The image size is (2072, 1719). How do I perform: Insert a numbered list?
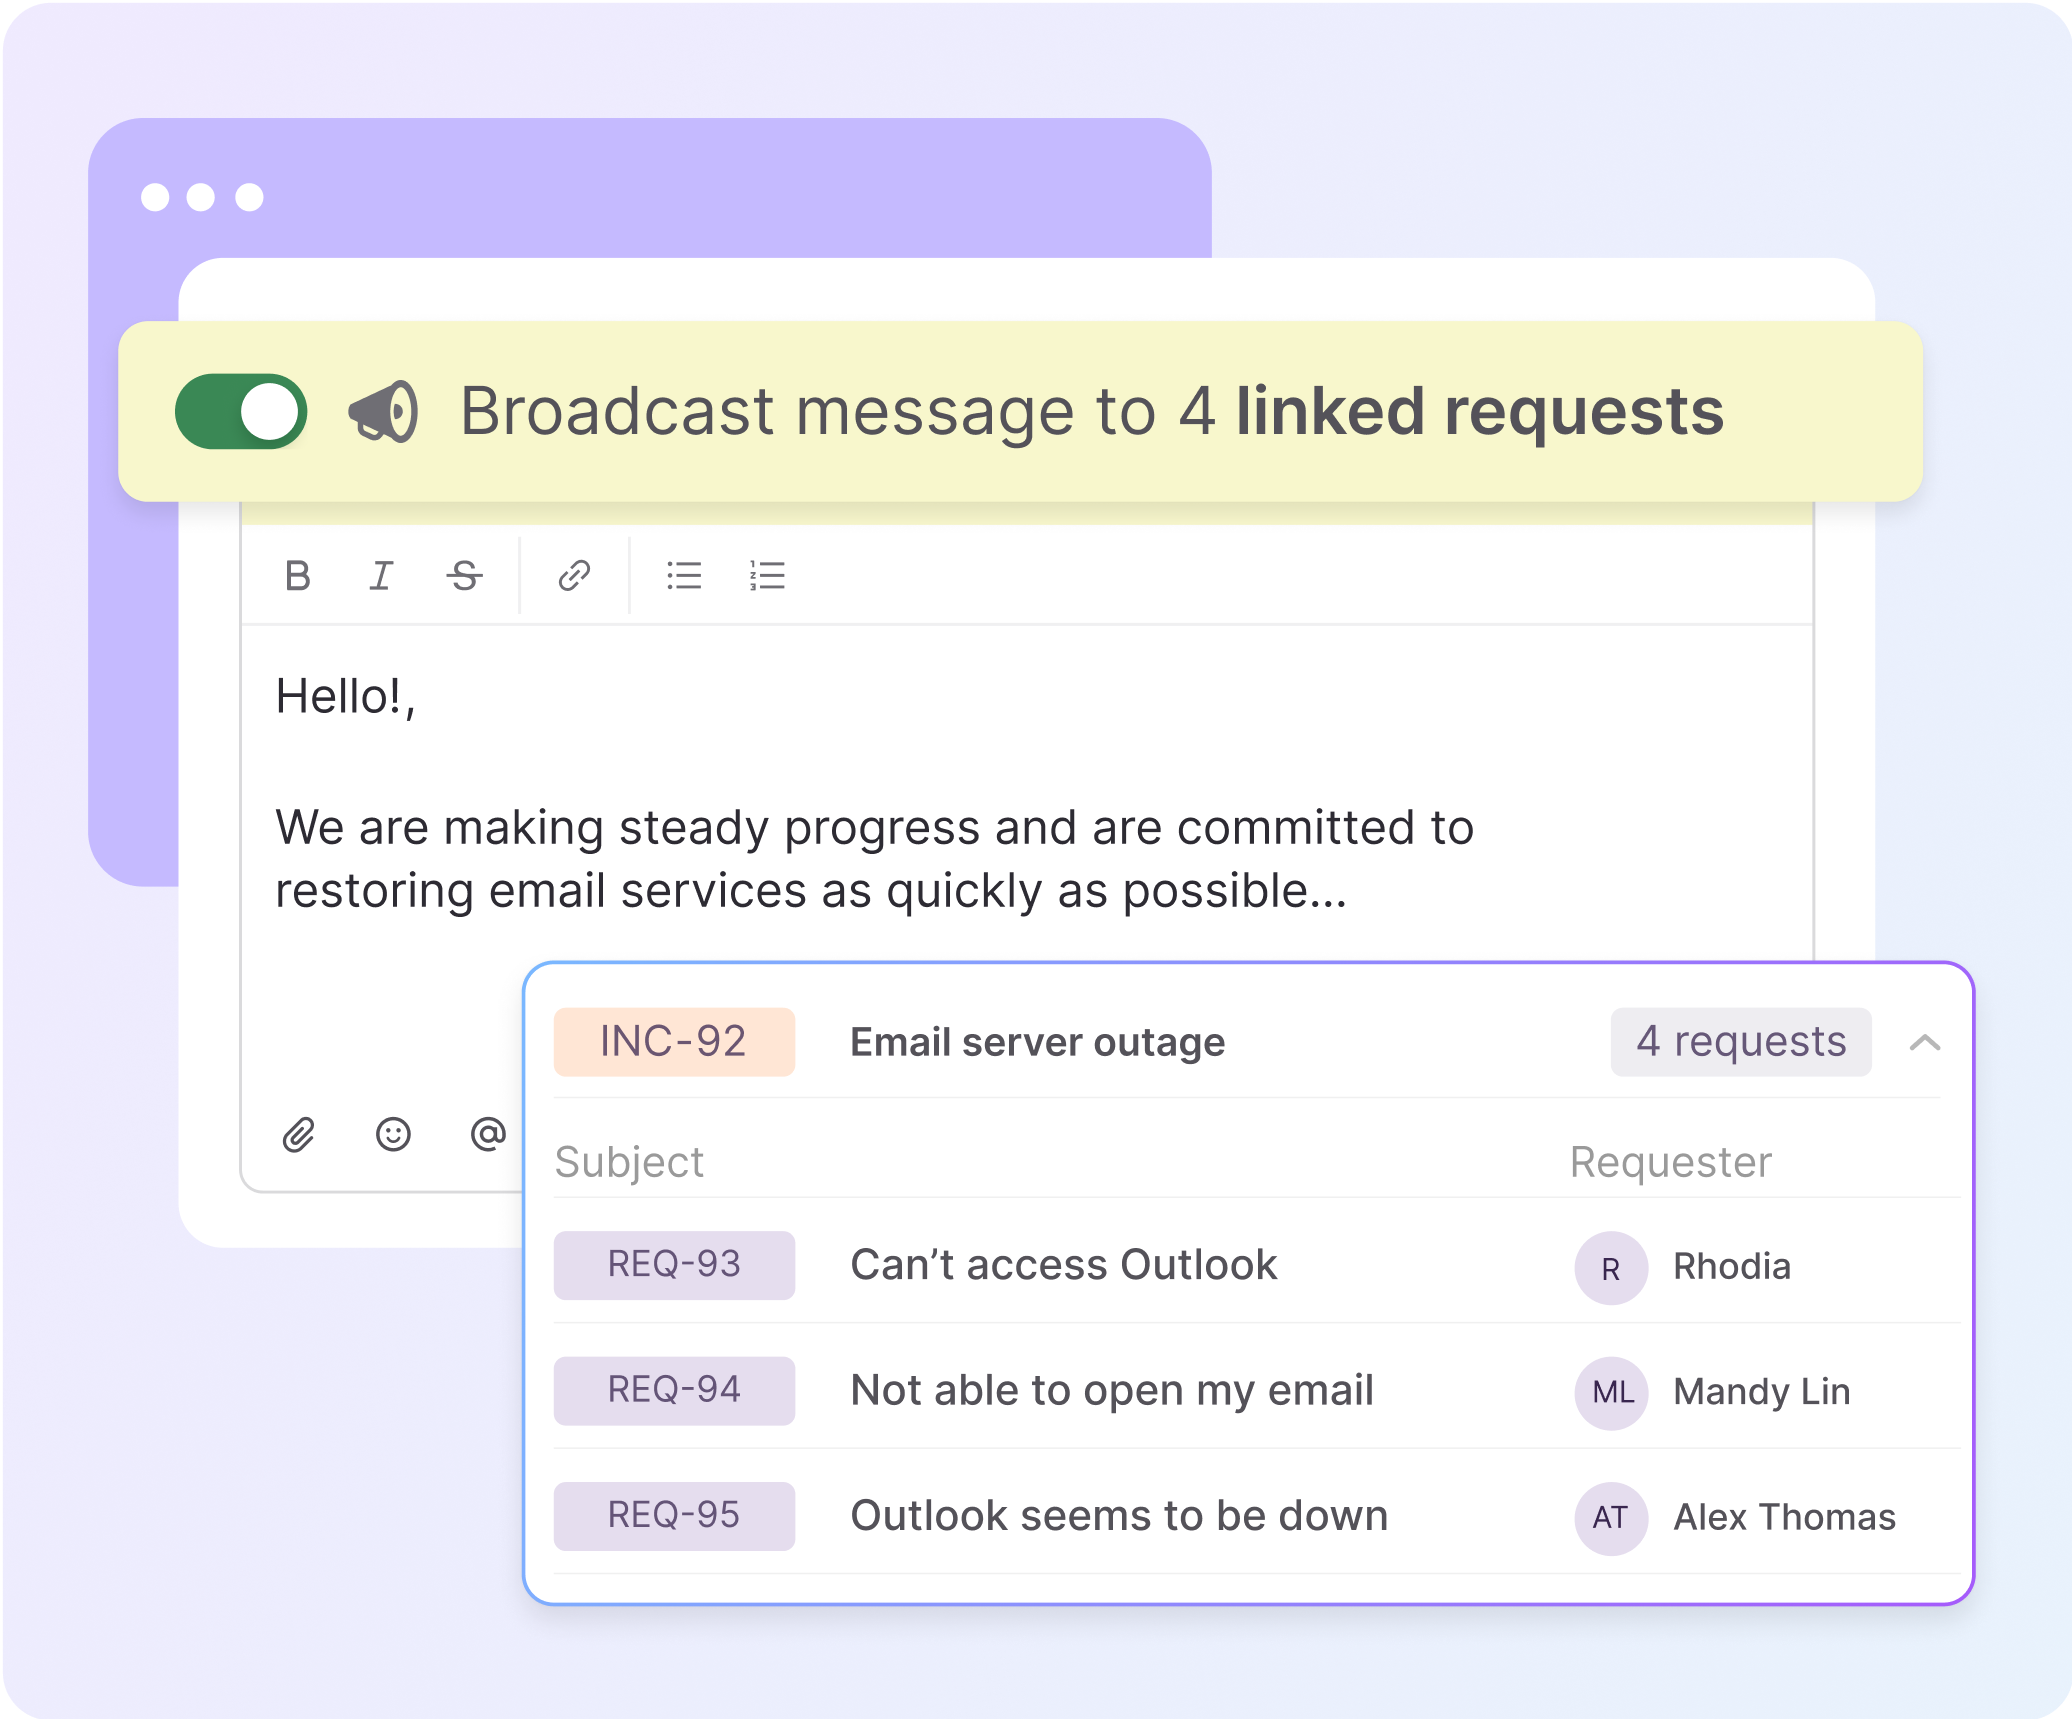(x=767, y=576)
